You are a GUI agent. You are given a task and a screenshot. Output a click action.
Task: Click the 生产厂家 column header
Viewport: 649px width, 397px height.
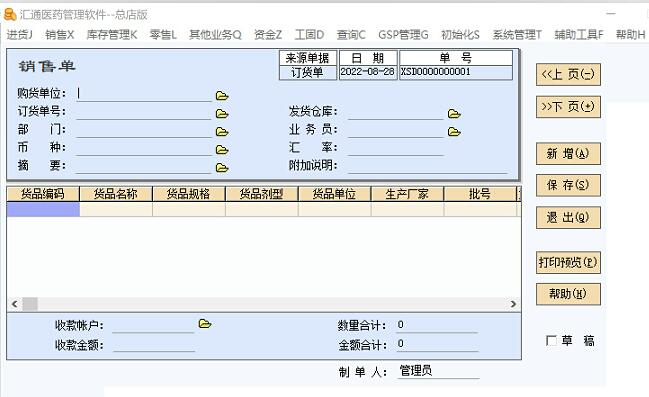tap(407, 194)
